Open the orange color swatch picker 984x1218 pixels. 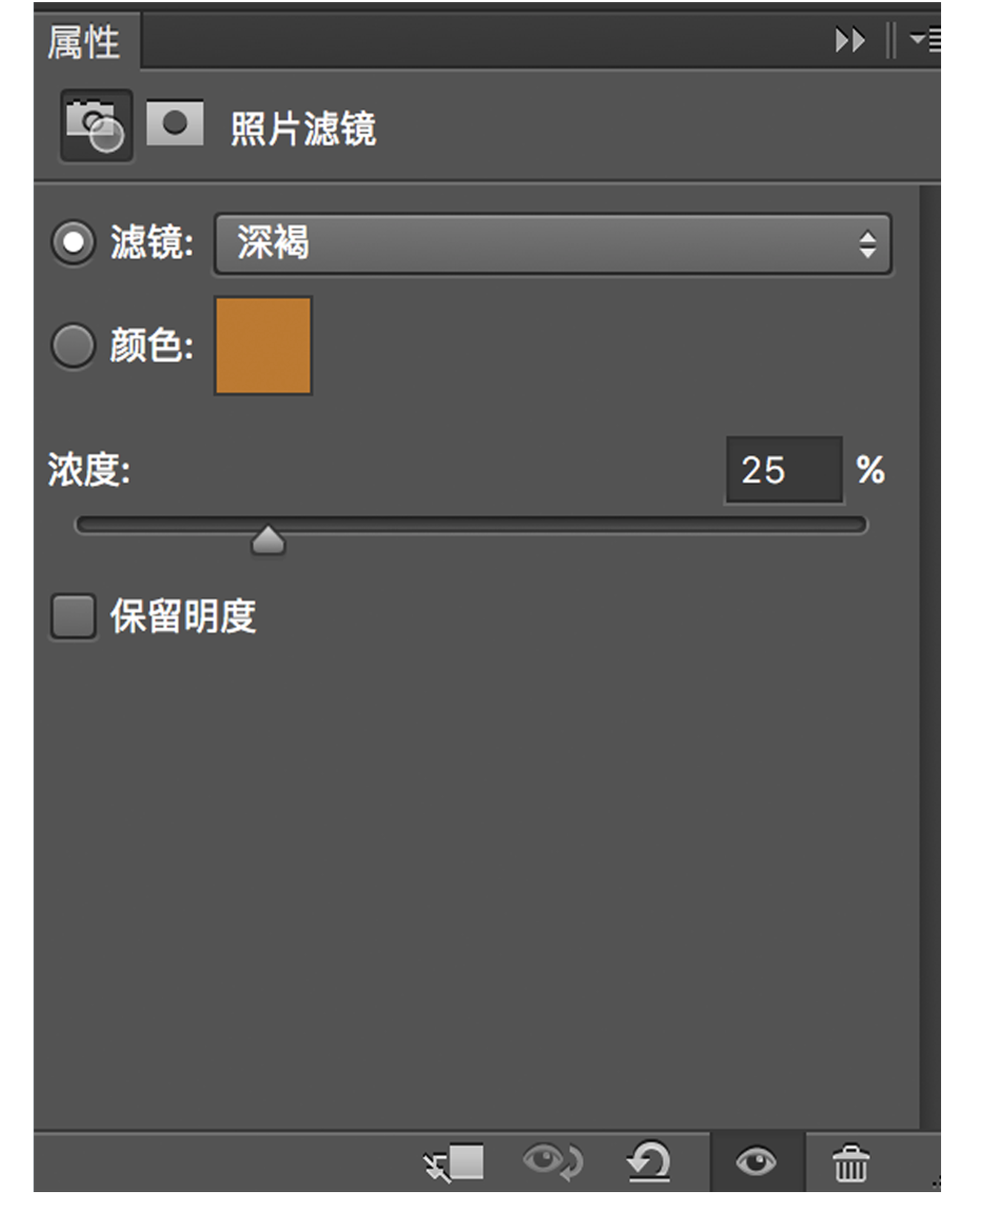[263, 345]
